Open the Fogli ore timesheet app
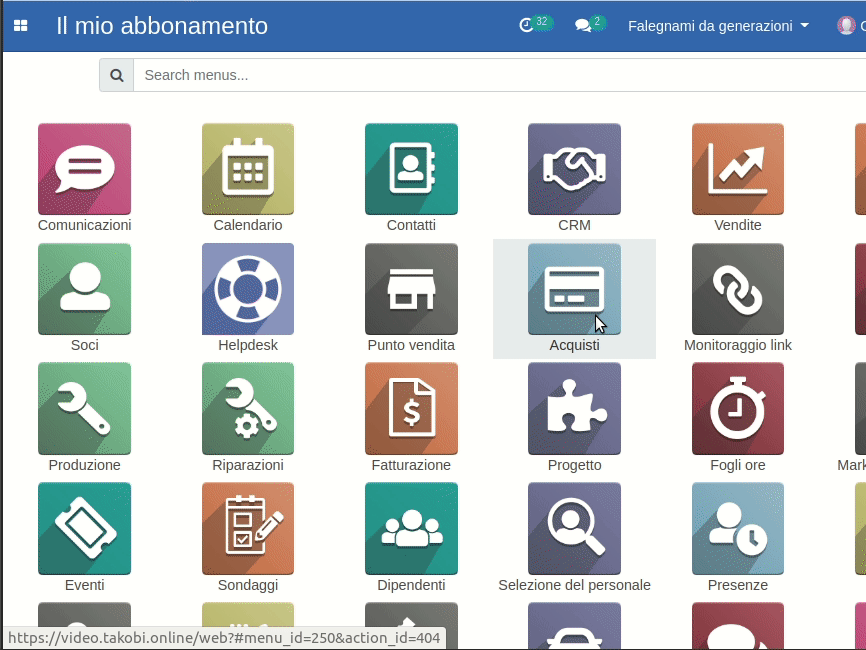866x650 pixels. click(738, 409)
